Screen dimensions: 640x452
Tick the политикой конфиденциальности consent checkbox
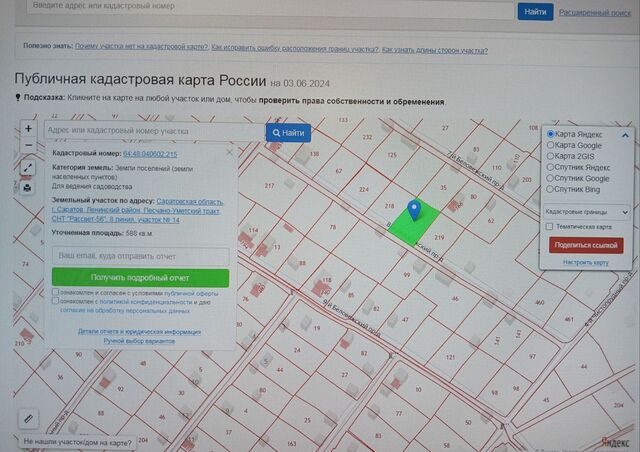click(55, 301)
